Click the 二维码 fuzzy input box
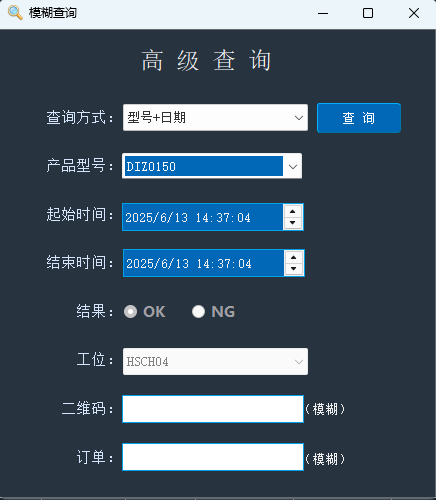436x500 pixels. (213, 409)
